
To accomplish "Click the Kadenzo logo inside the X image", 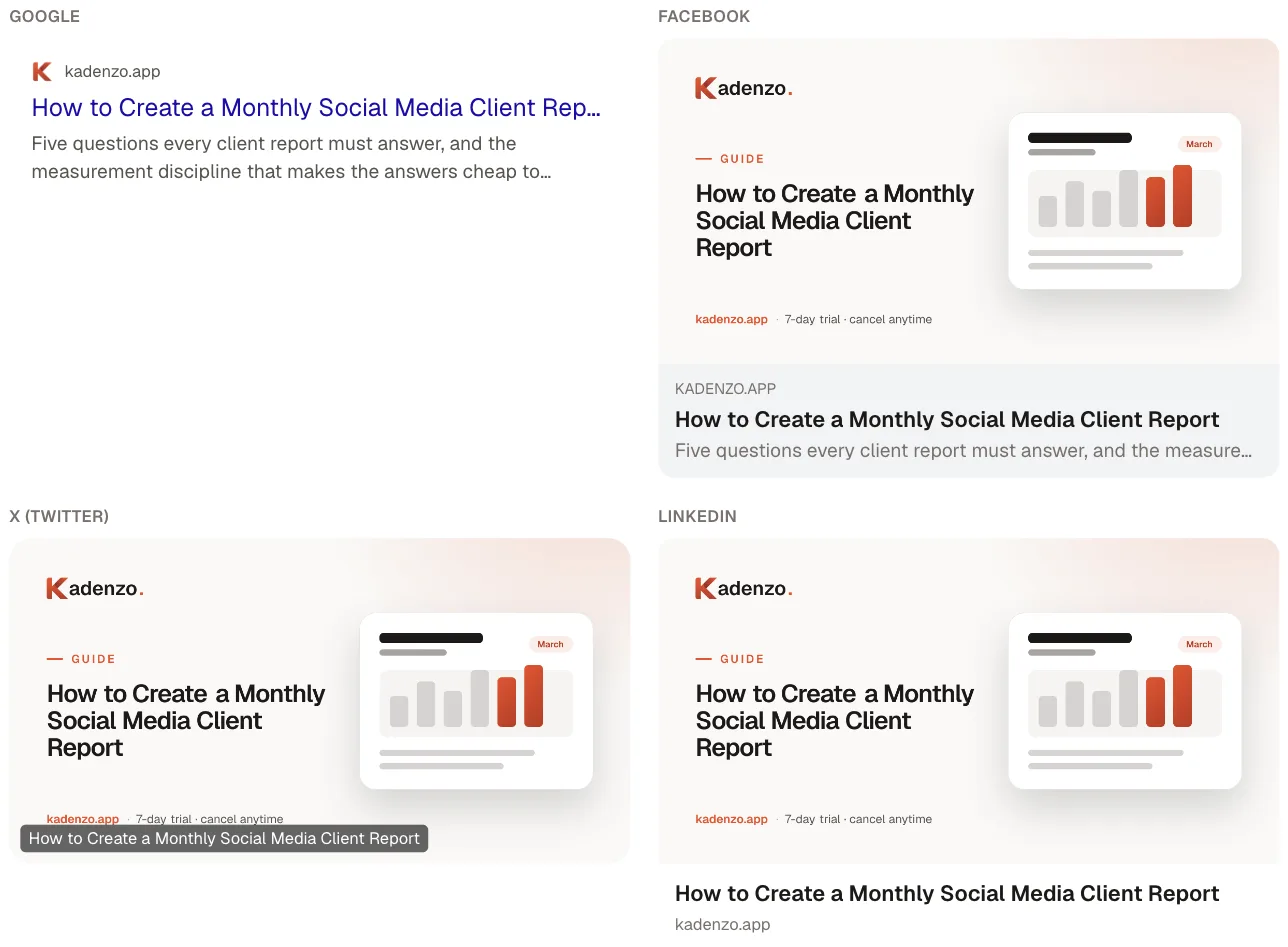I will pos(95,588).
